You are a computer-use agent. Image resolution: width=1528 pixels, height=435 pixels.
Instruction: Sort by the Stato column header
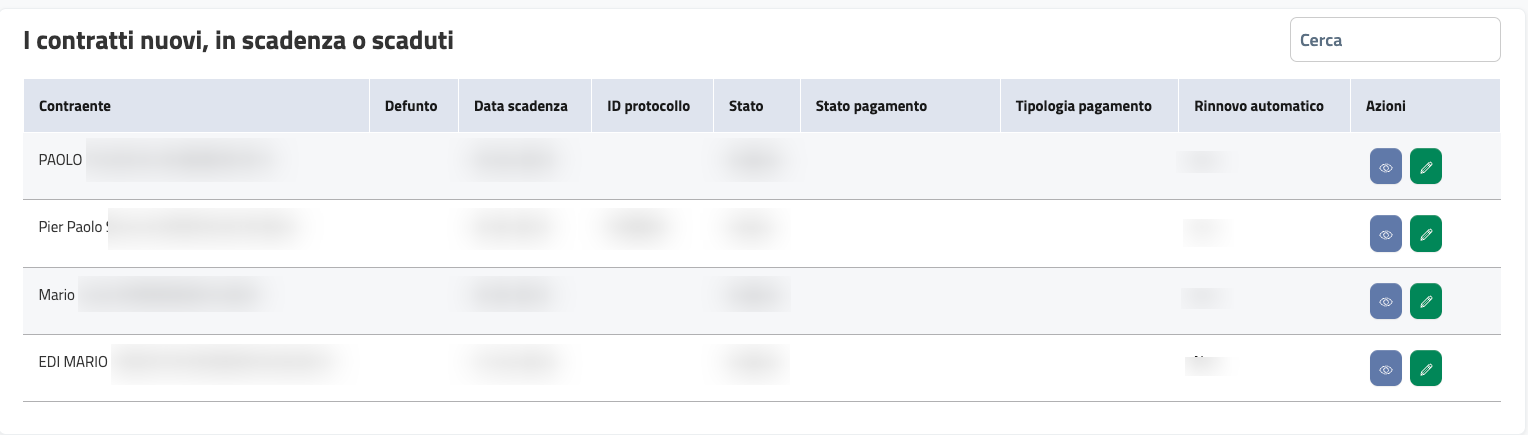pos(746,106)
